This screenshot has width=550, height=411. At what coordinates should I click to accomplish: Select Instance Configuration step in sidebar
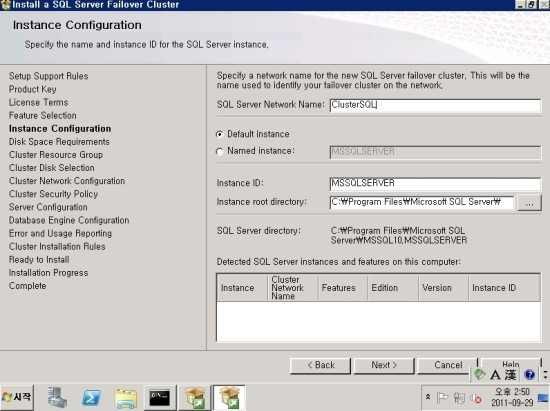[x=60, y=129]
